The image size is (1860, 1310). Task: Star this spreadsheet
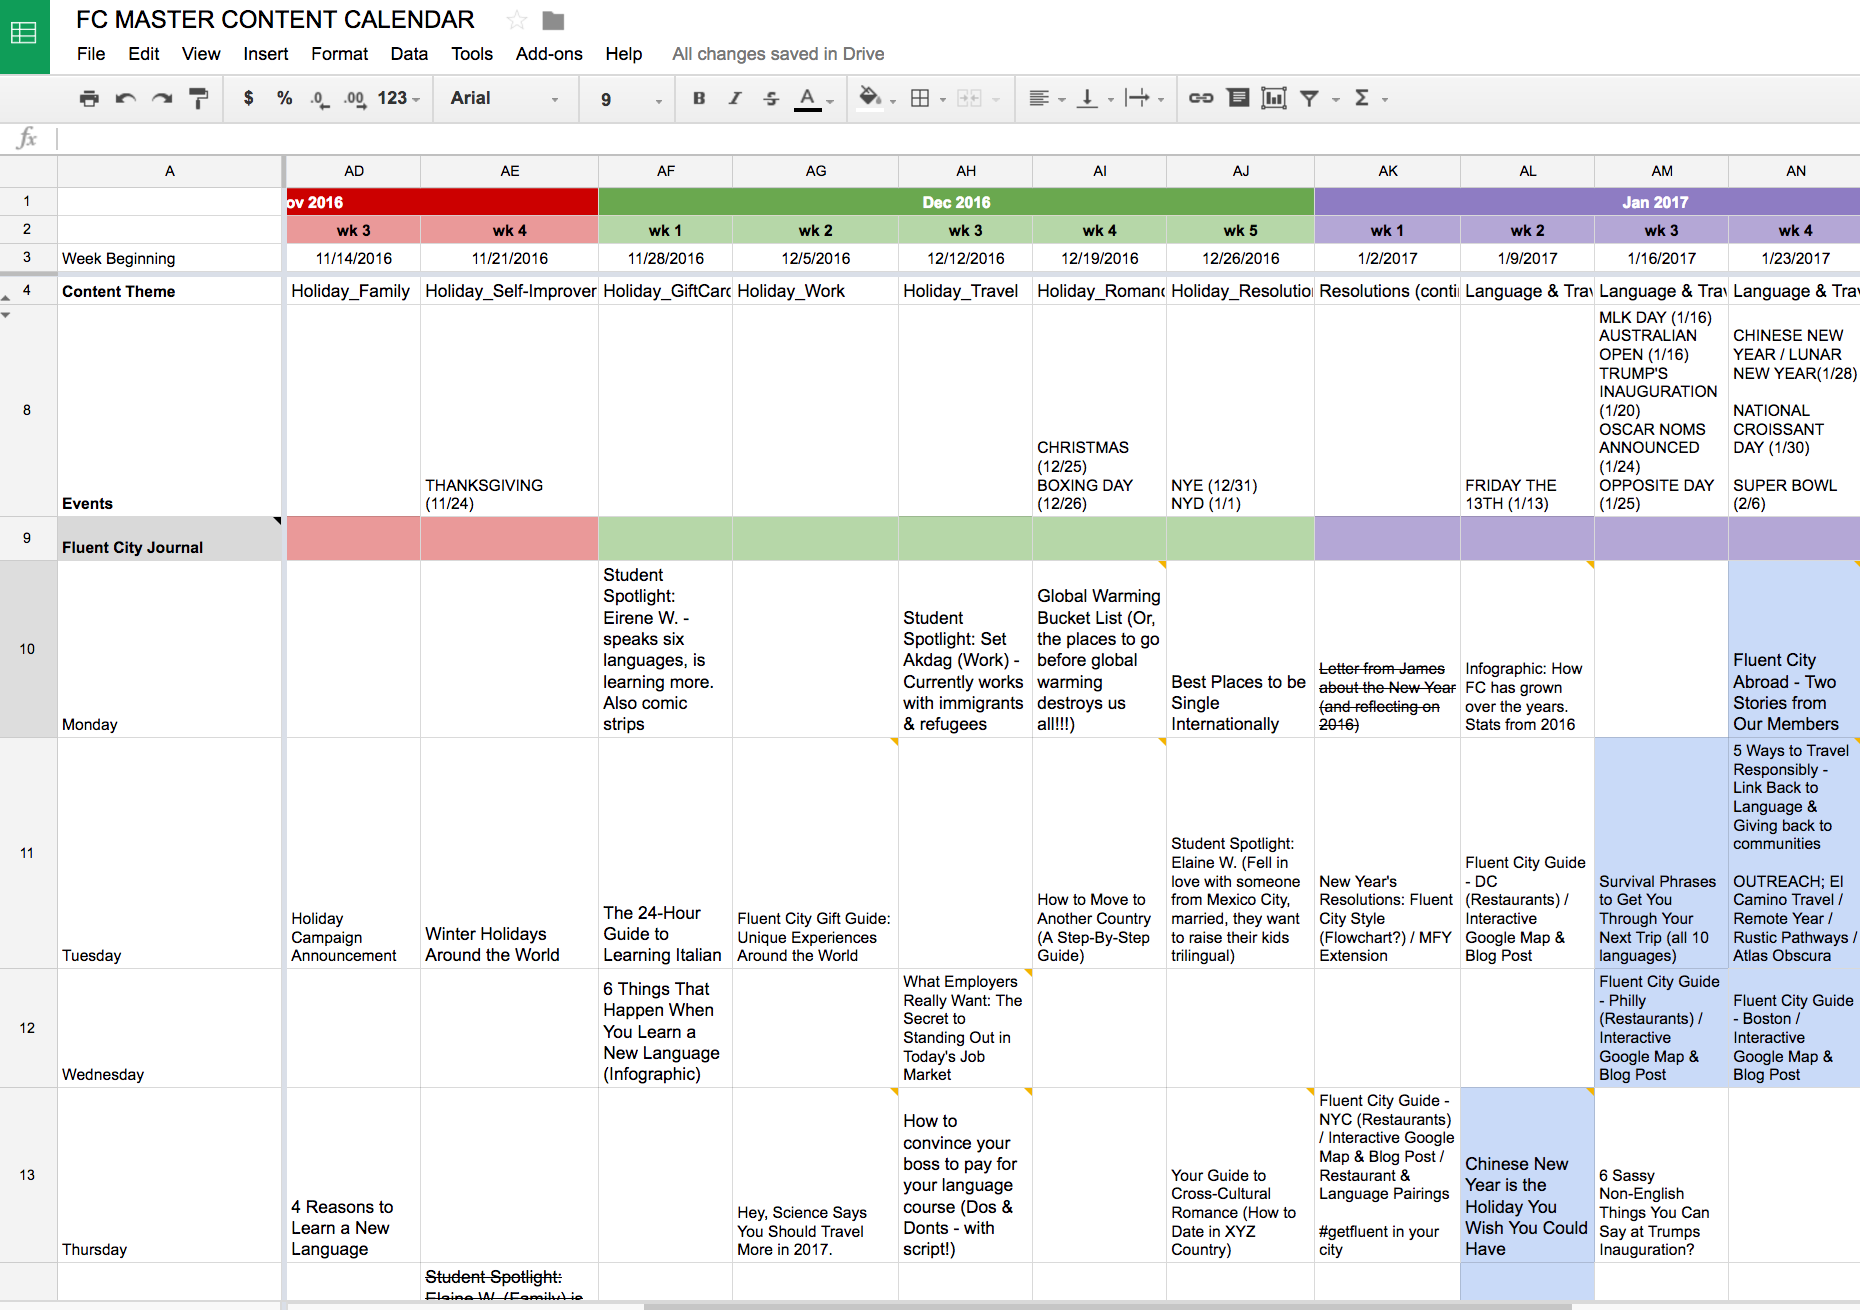516,20
